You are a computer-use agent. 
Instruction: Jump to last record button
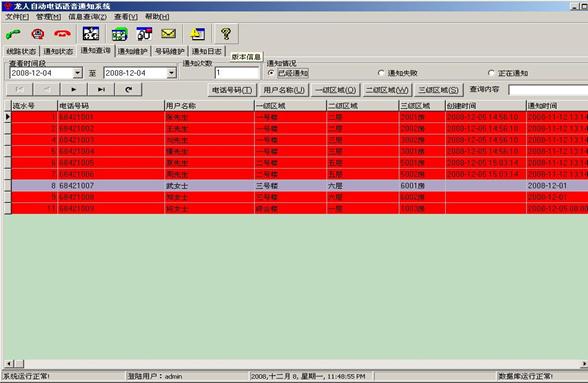pos(101,89)
